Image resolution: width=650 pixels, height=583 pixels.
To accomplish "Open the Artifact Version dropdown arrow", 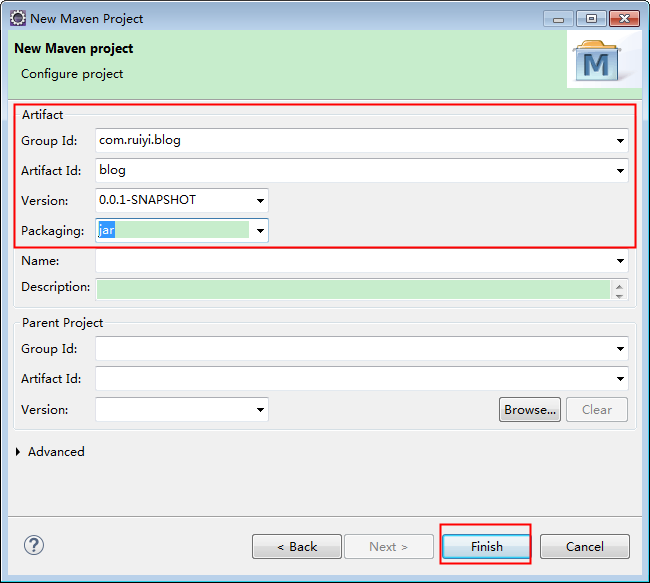I will 260,201.
